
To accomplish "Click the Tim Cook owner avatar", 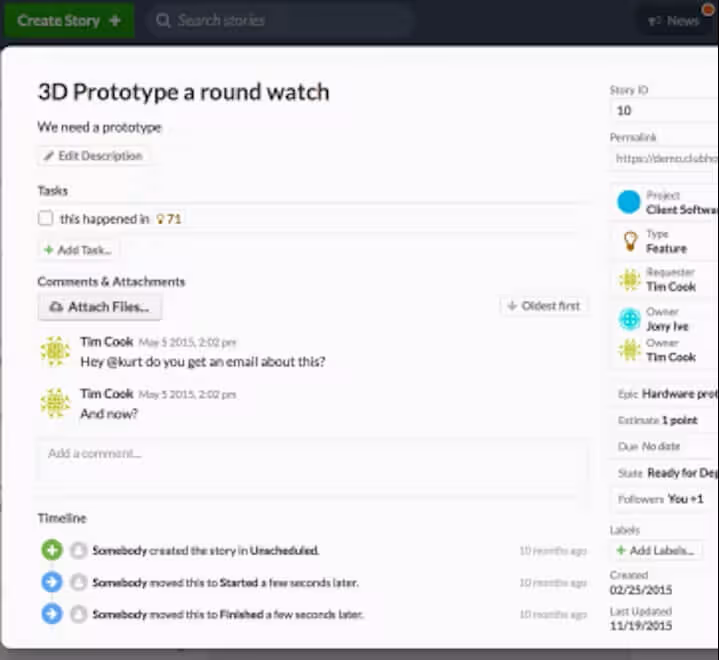I will pos(630,350).
